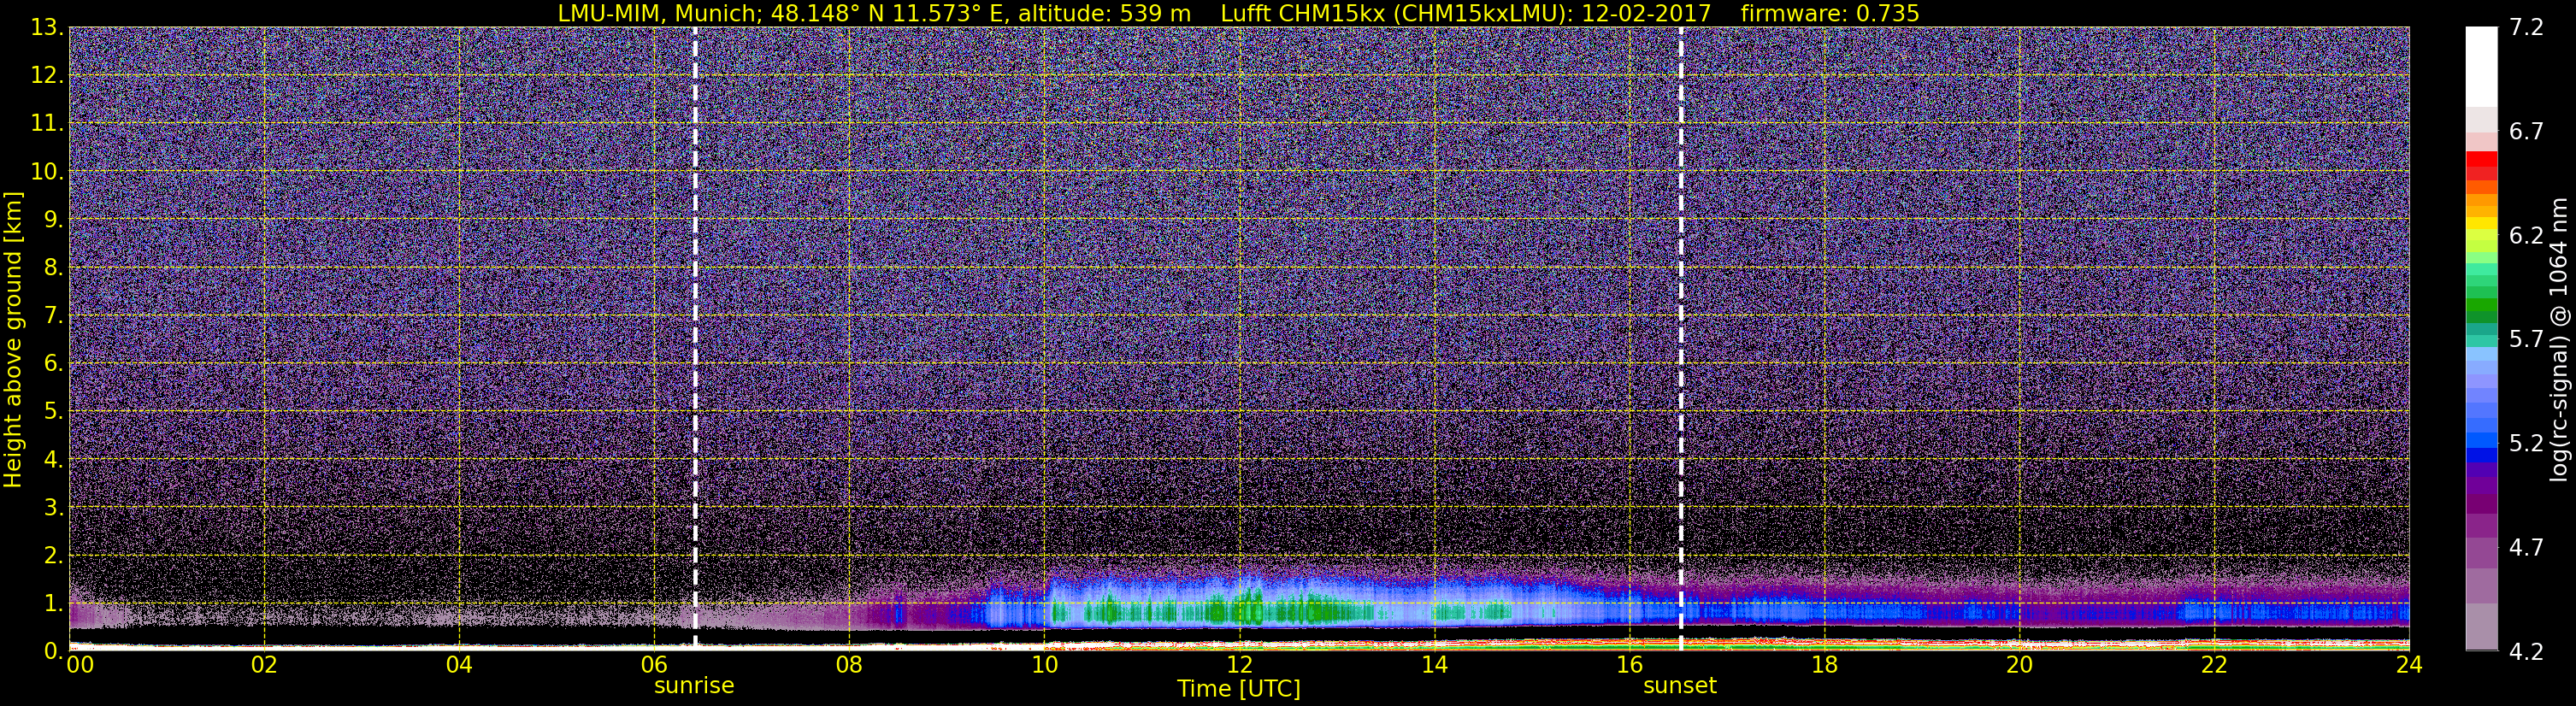Click the time axis tick label "00"
Viewport: 2576px width, 706px height.
[80, 665]
